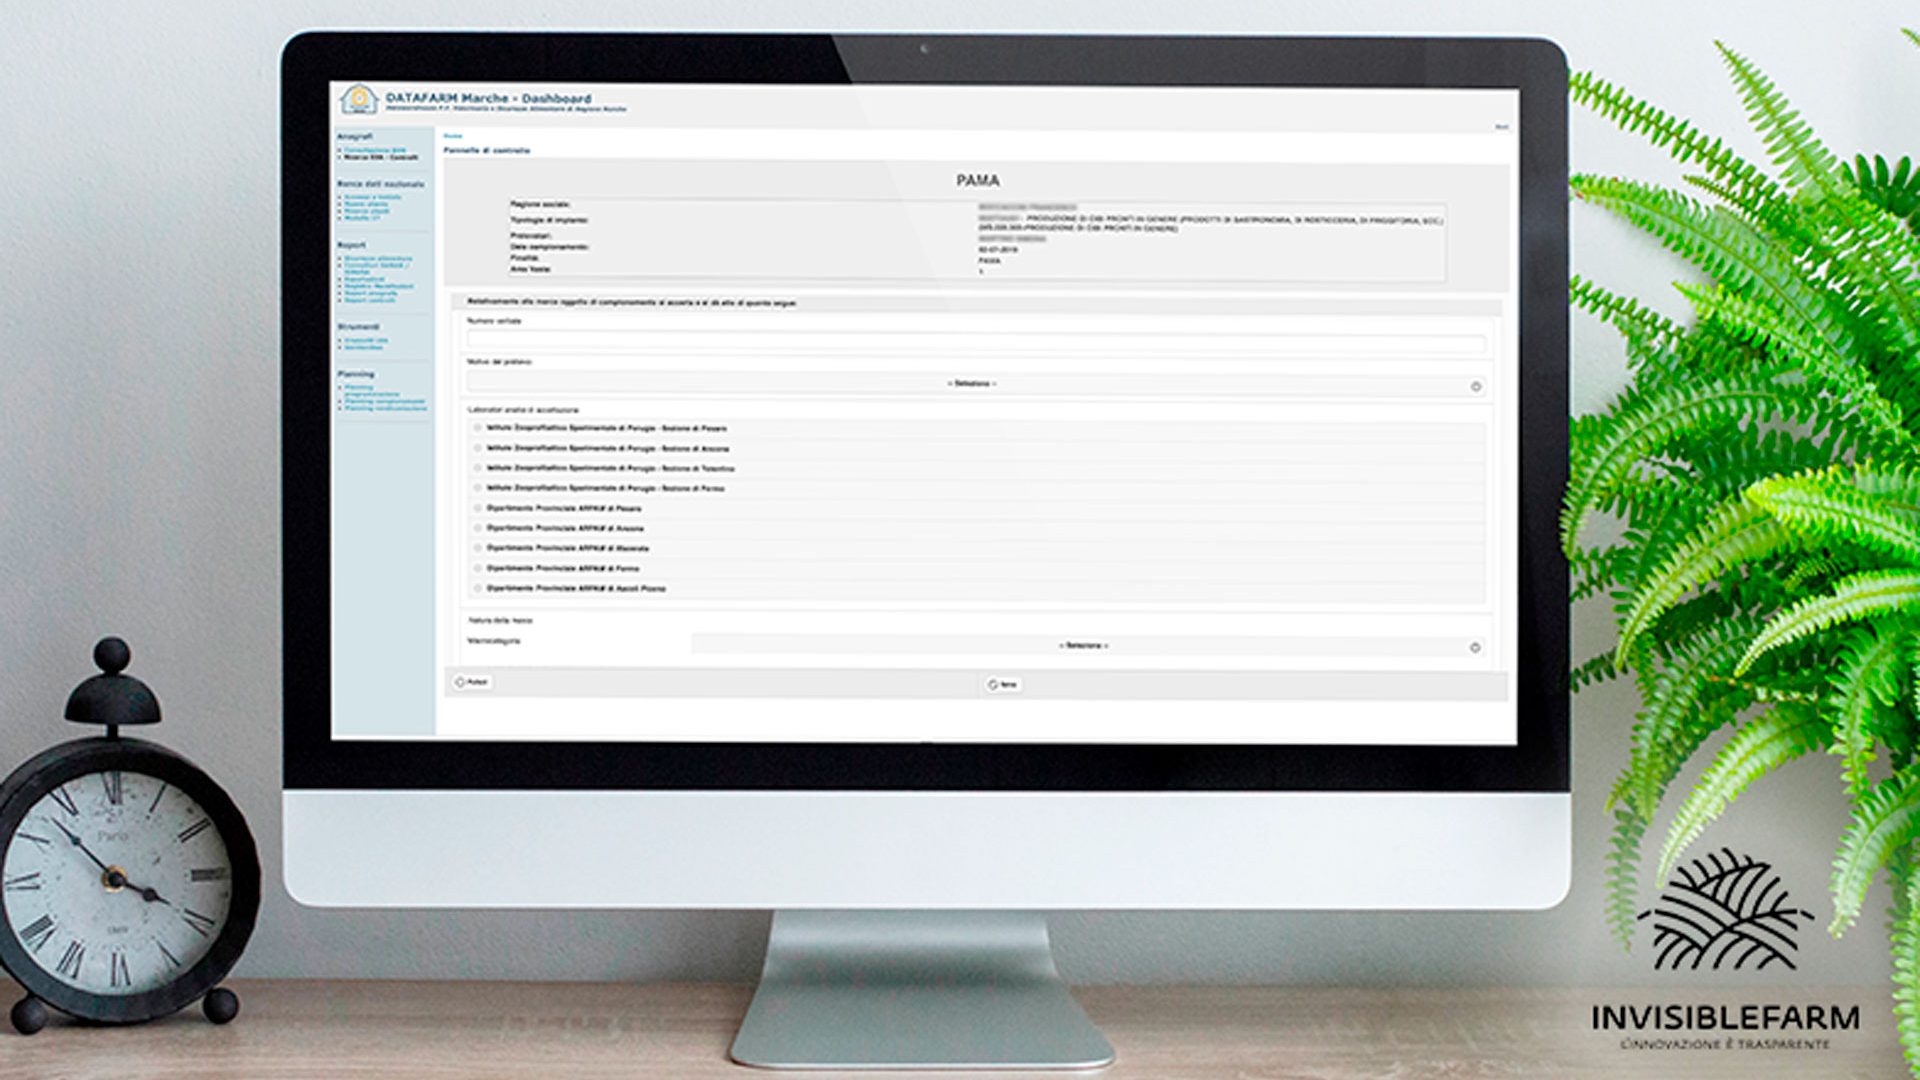Open the Planning rendicontazione sidebar link
The width and height of the screenshot is (1920, 1080).
tap(386, 408)
